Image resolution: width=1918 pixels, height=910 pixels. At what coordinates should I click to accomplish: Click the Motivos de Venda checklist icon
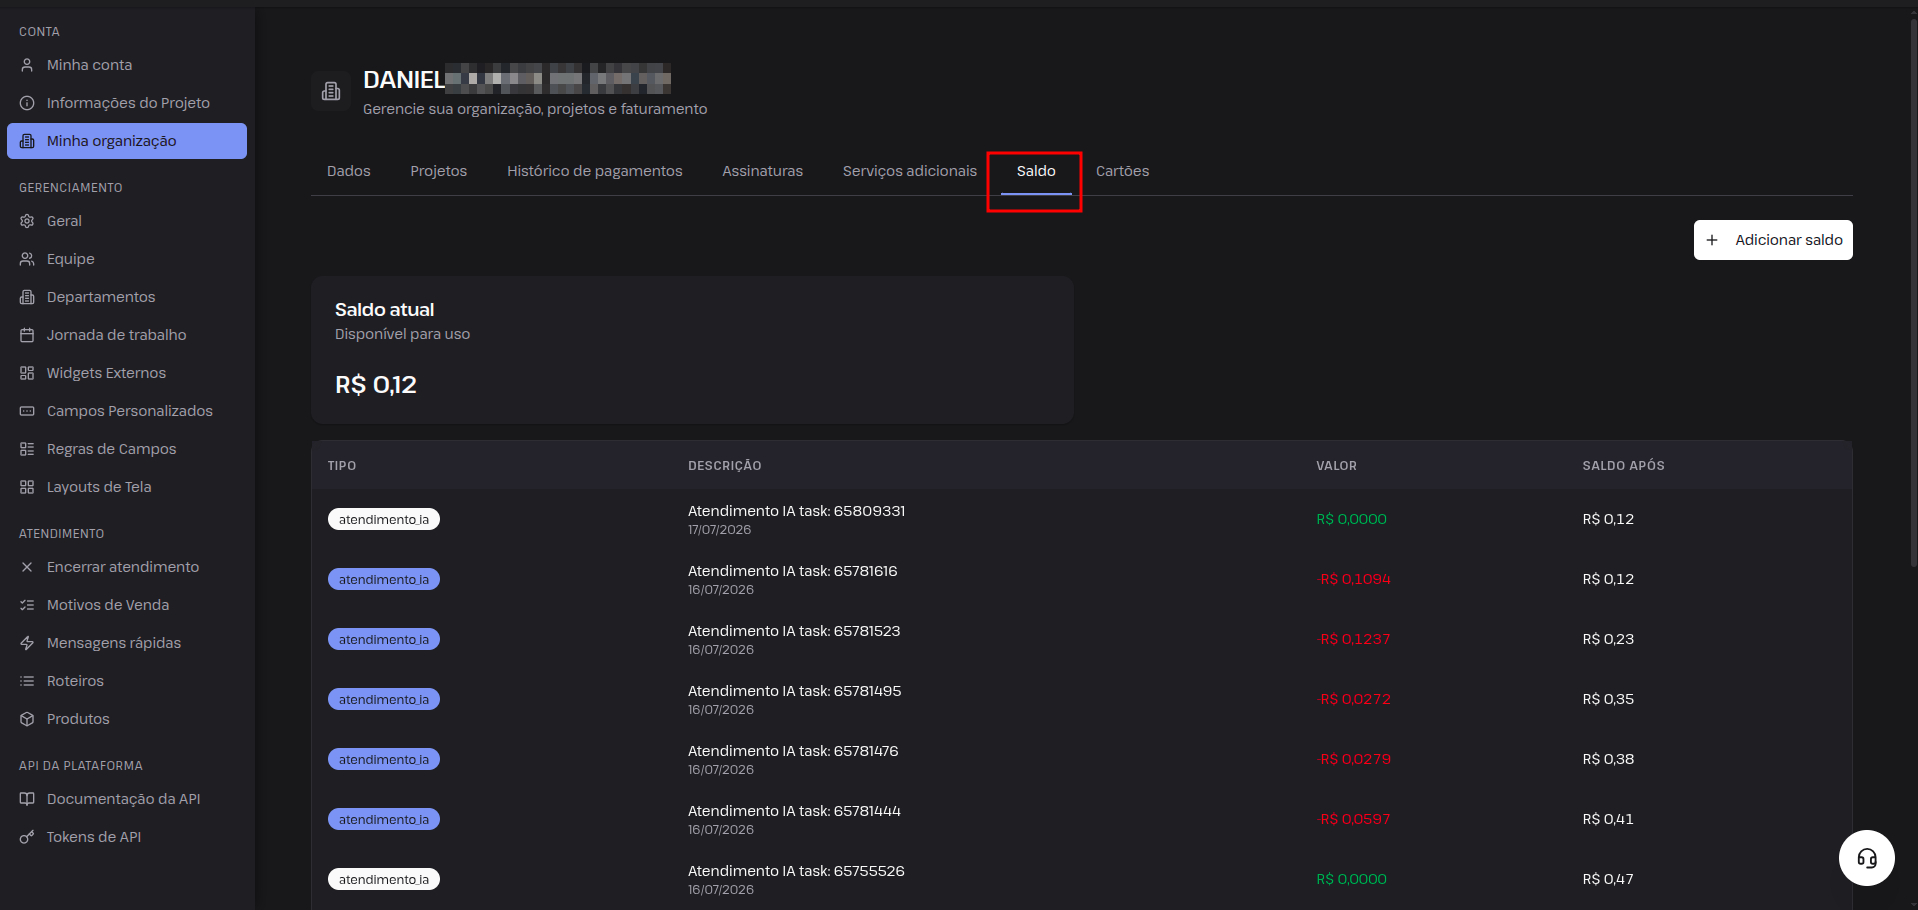pos(27,605)
